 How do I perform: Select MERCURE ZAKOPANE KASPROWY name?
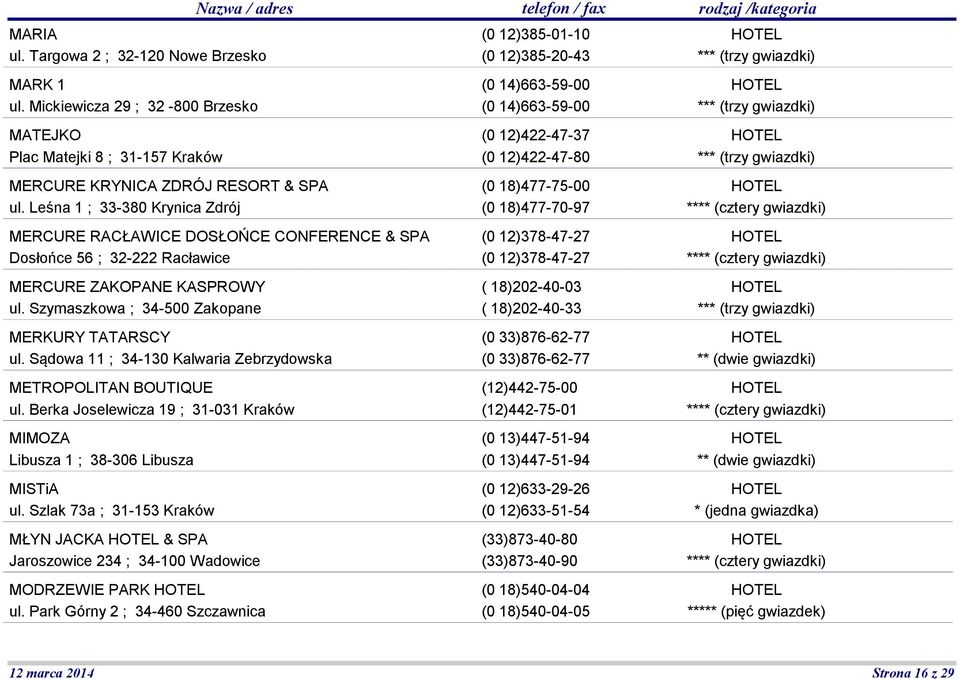137,287
